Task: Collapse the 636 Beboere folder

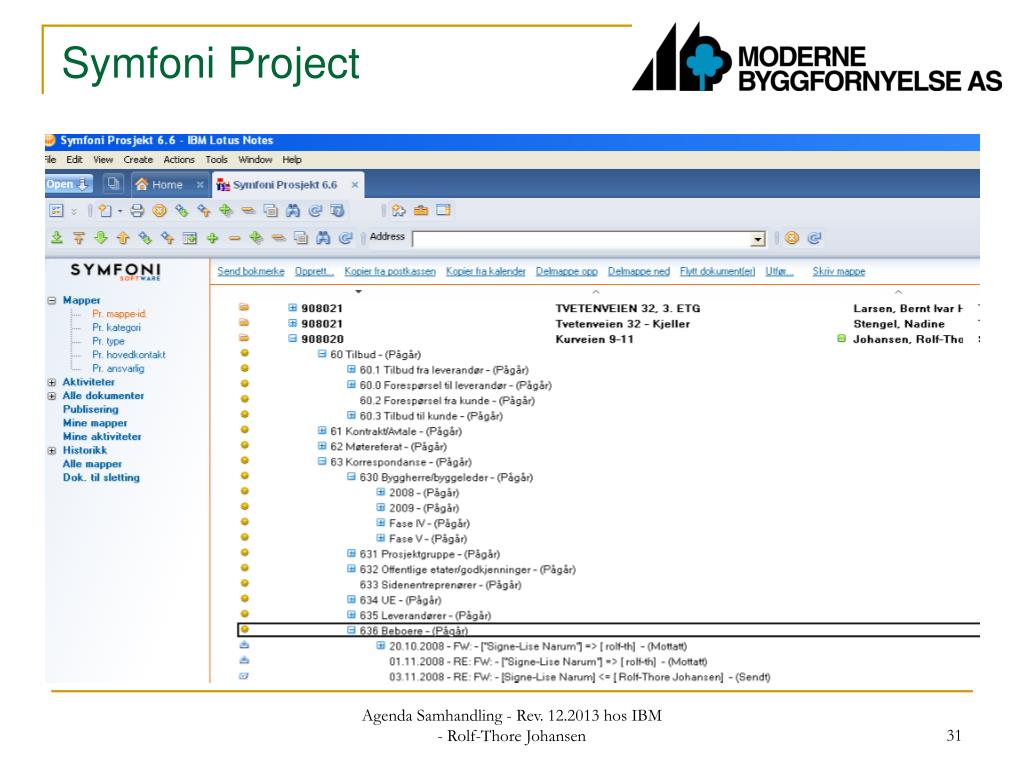Action: point(351,630)
